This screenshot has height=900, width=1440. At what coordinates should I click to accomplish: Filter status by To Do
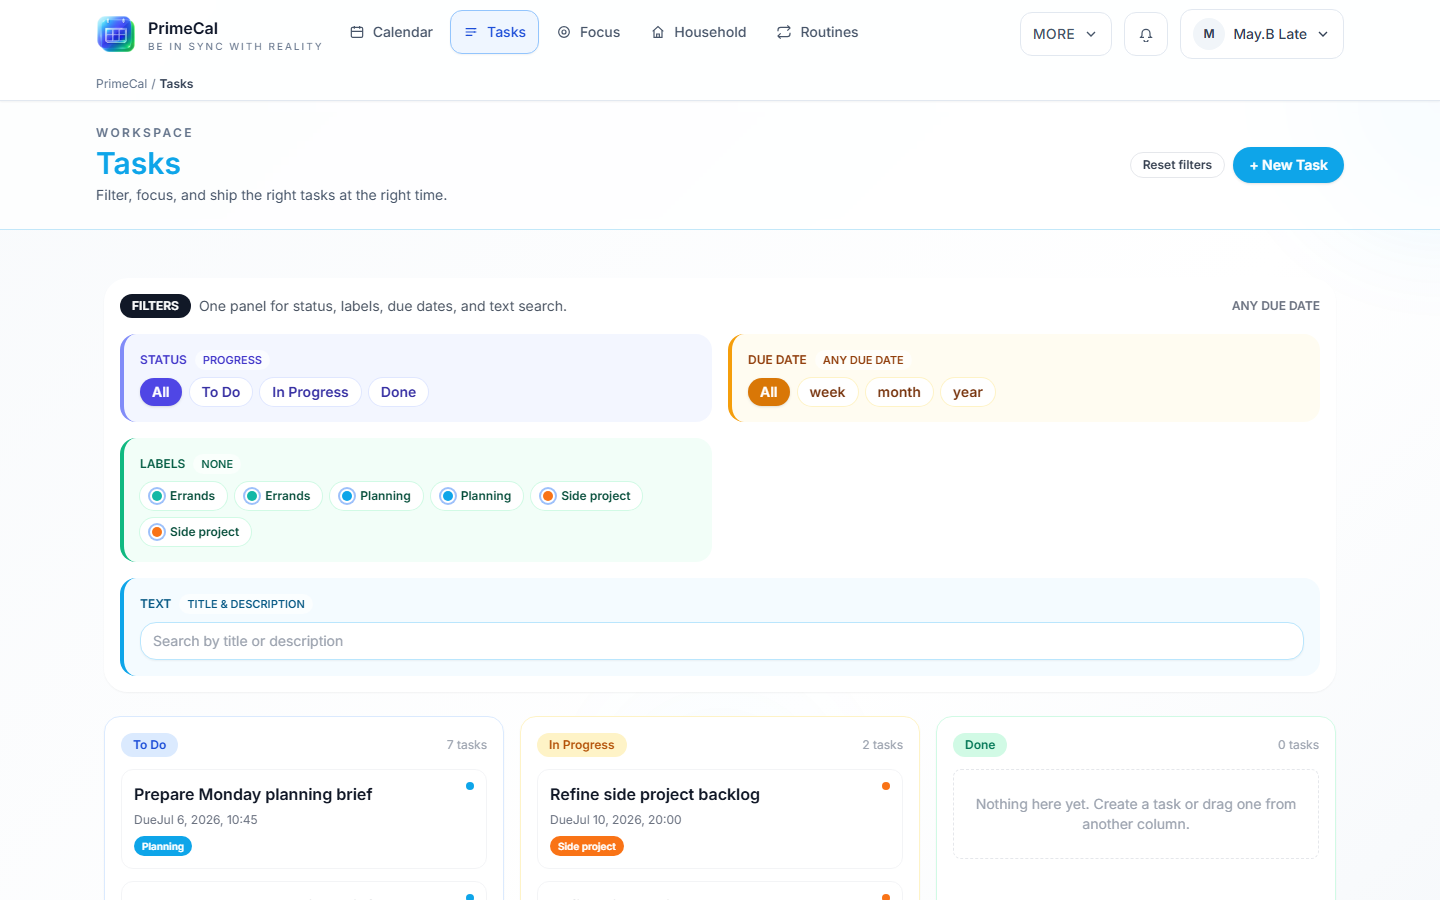tap(221, 392)
